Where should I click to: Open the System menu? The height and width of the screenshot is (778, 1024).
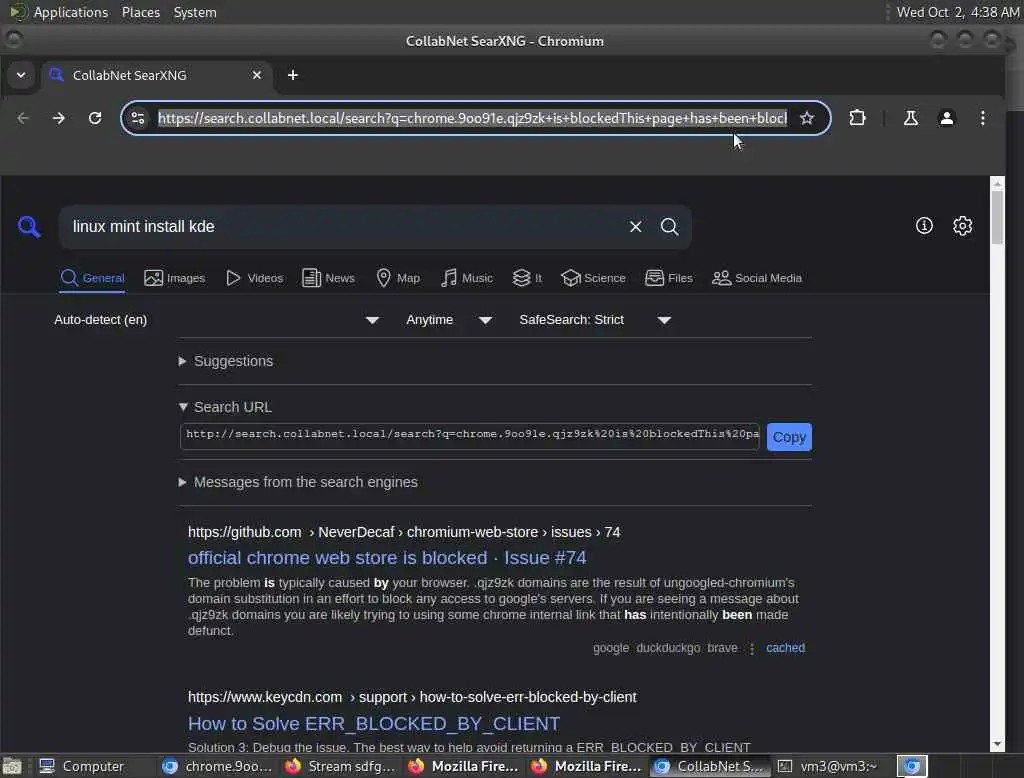coord(195,12)
